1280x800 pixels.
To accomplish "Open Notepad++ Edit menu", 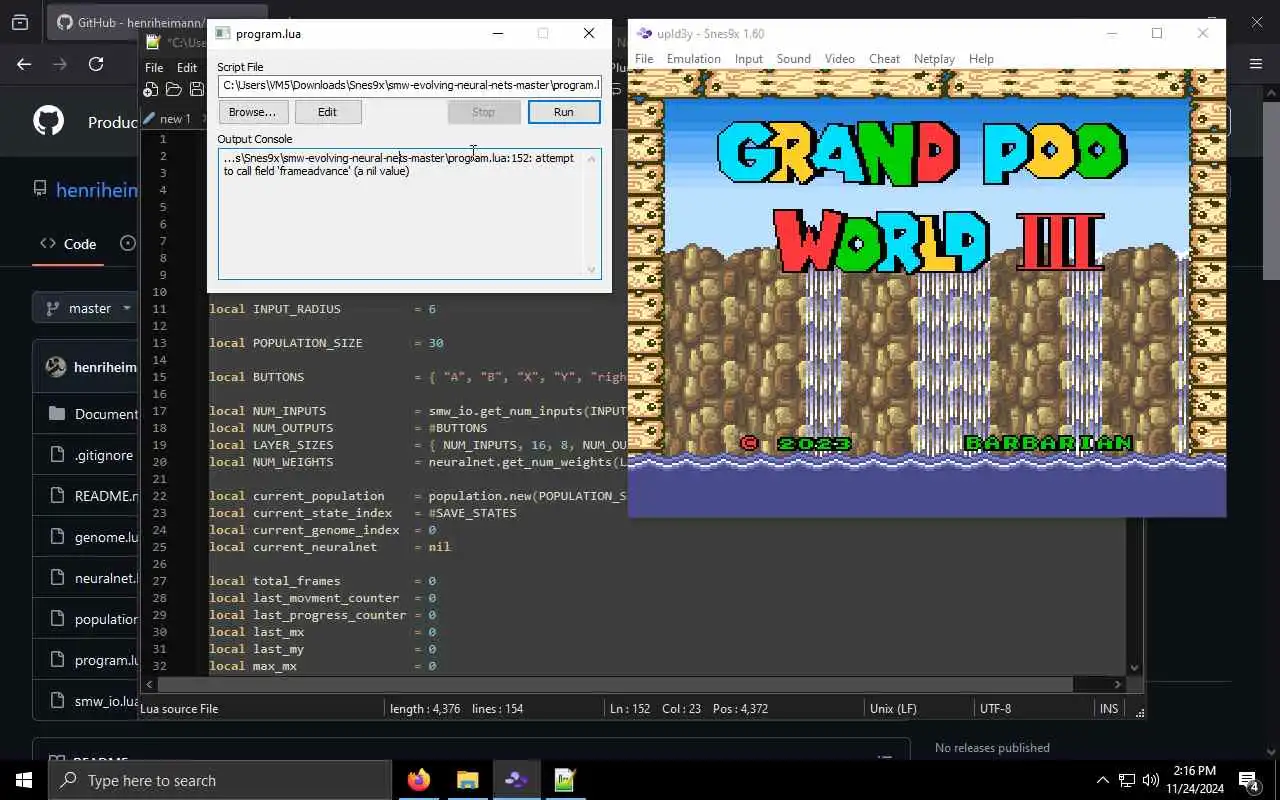I will coord(187,68).
